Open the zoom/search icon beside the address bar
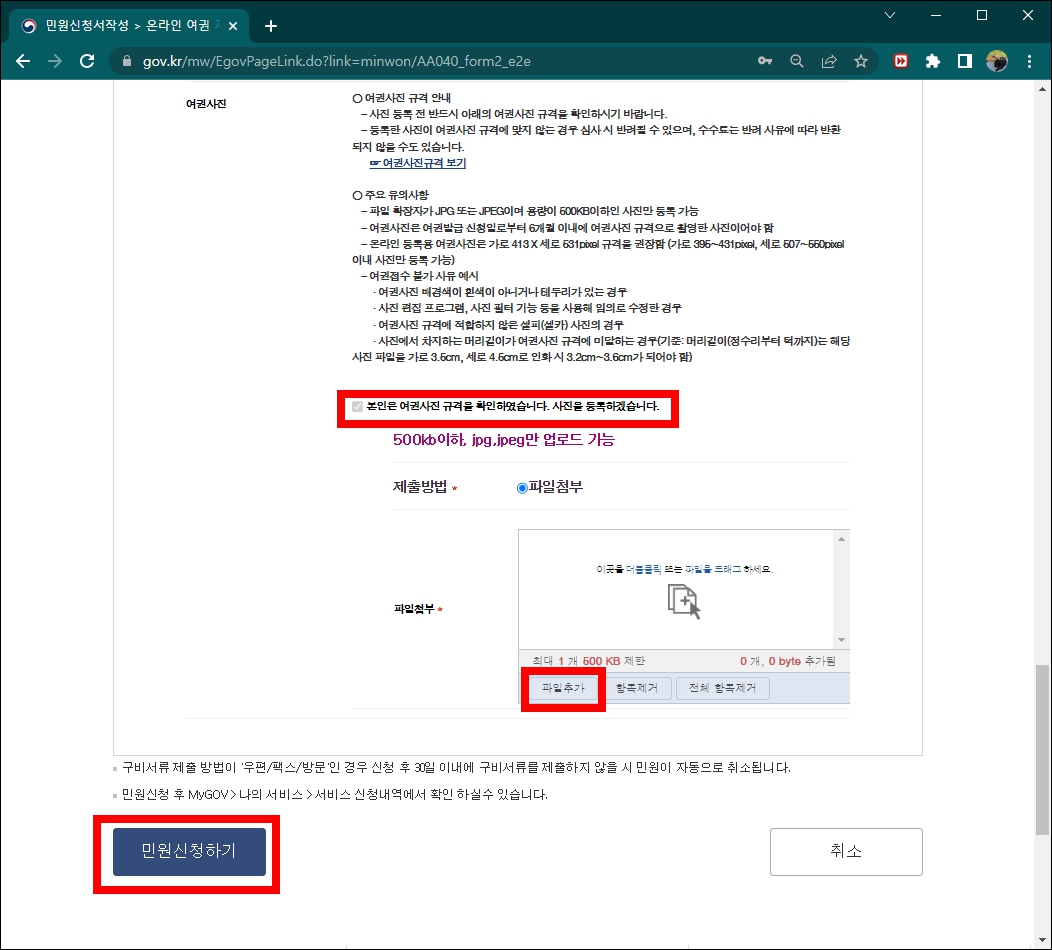The image size is (1052, 950). click(x=797, y=61)
